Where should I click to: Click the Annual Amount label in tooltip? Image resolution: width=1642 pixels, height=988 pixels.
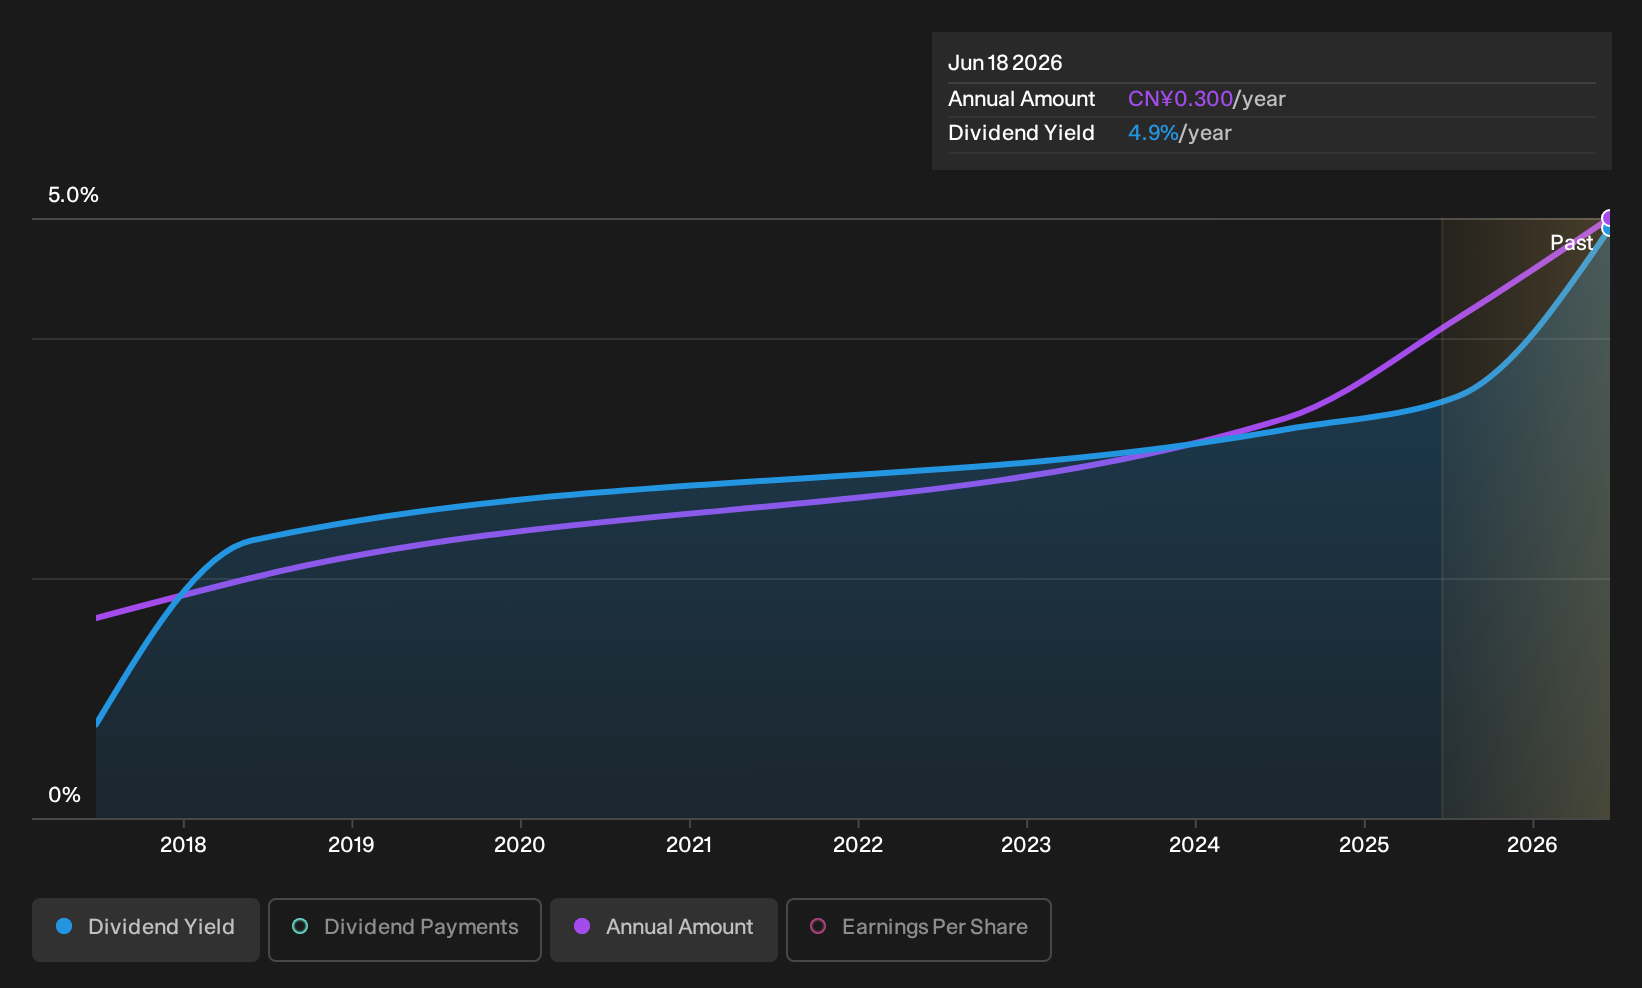coord(1021,99)
